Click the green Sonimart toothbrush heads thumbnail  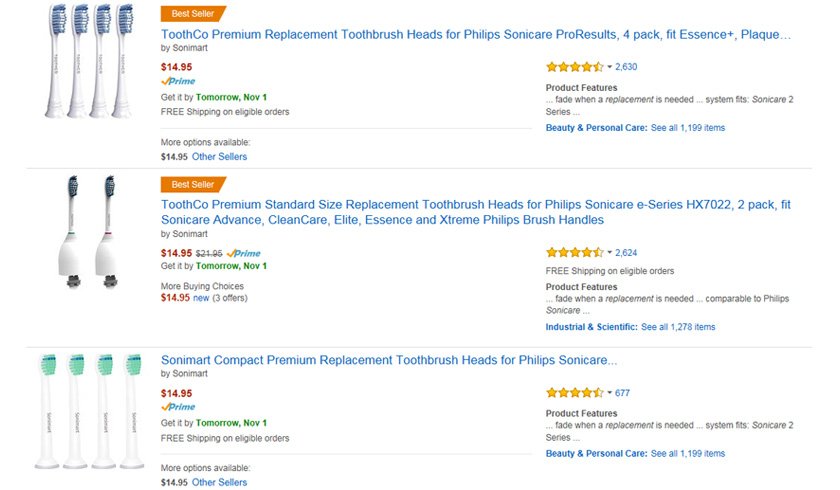(89, 411)
